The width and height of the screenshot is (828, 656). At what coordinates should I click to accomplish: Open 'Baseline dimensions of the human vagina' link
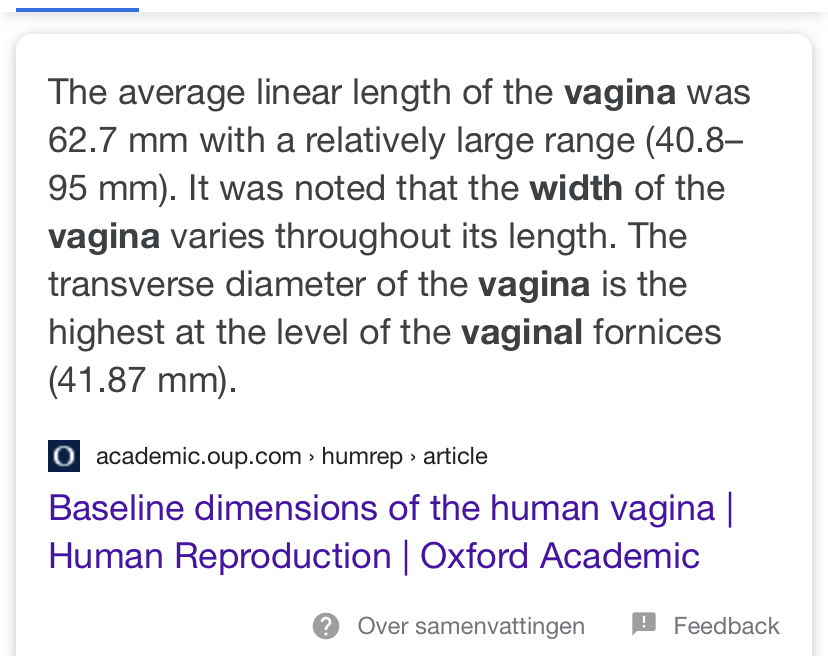point(381,508)
